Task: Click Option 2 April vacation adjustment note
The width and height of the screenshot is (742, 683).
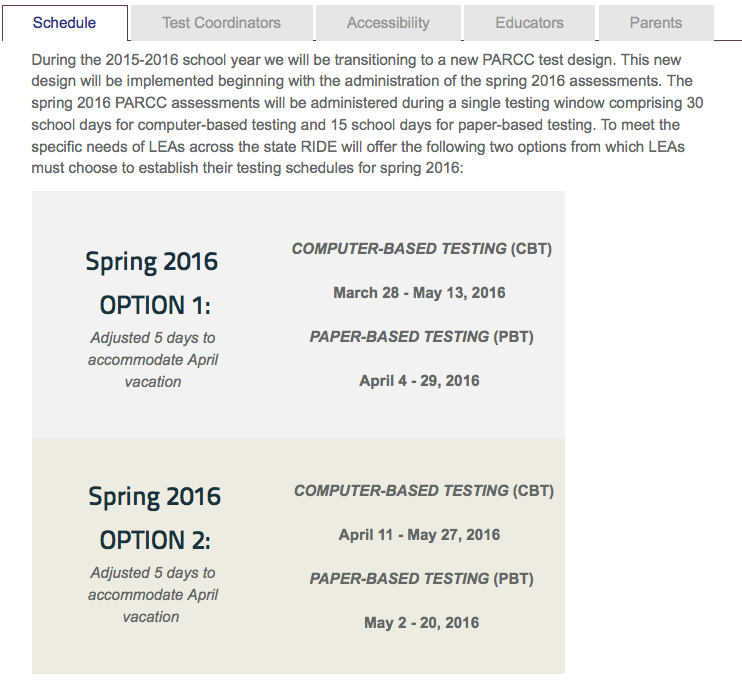Action: coord(153,595)
